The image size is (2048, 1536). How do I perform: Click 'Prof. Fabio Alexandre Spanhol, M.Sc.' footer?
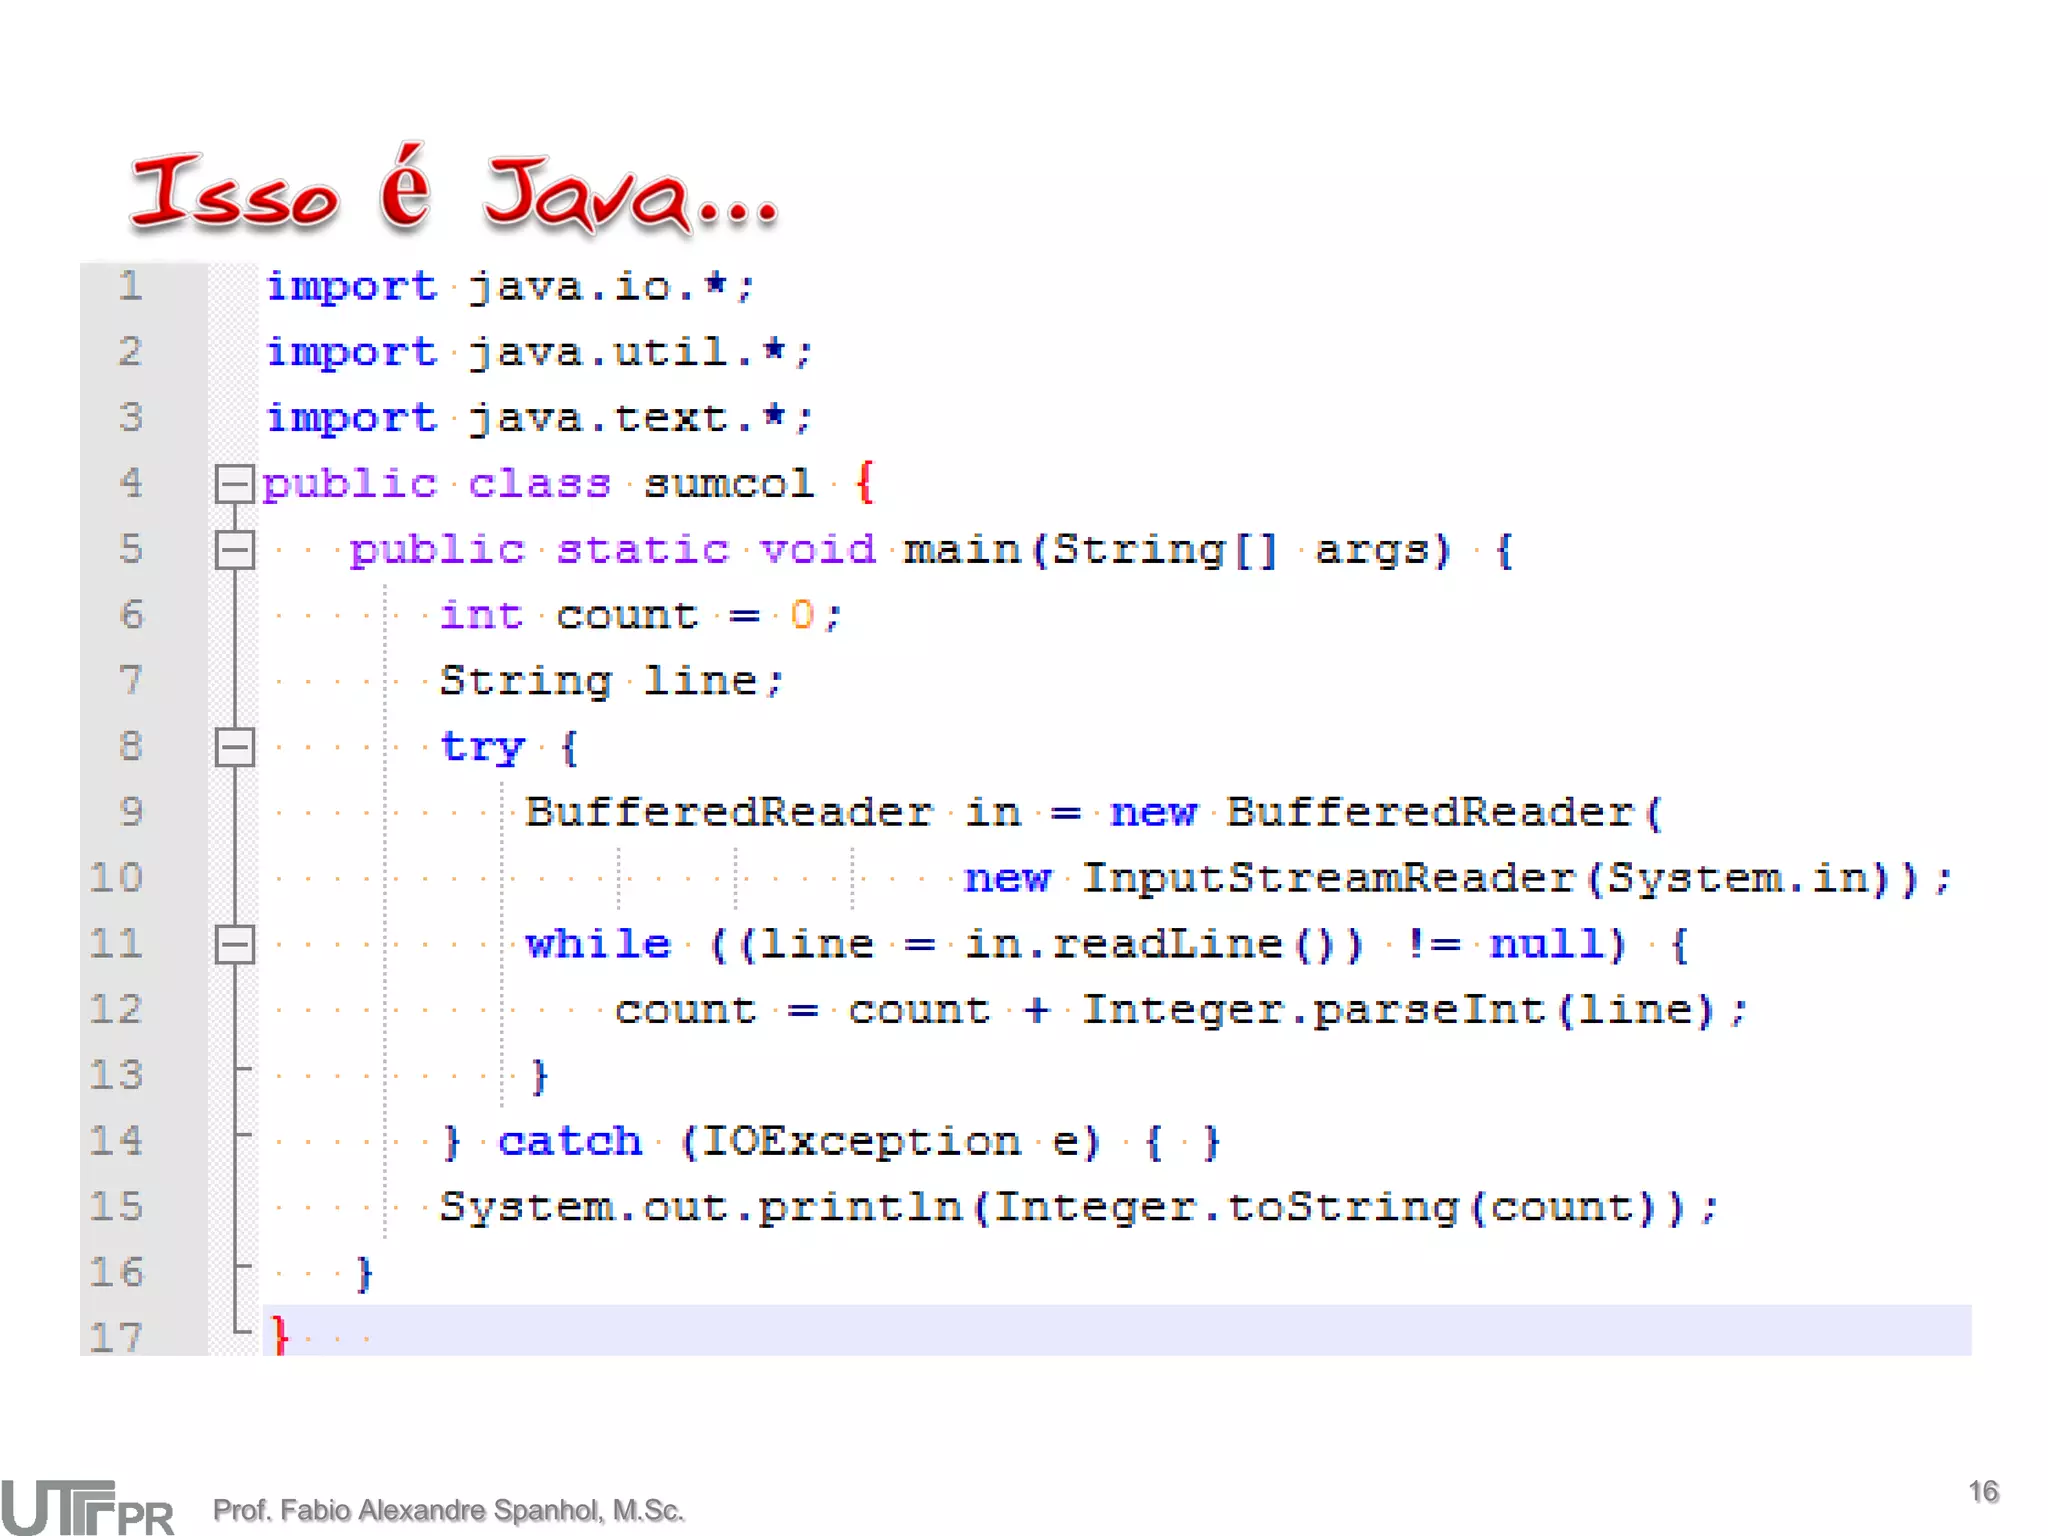tap(448, 1510)
